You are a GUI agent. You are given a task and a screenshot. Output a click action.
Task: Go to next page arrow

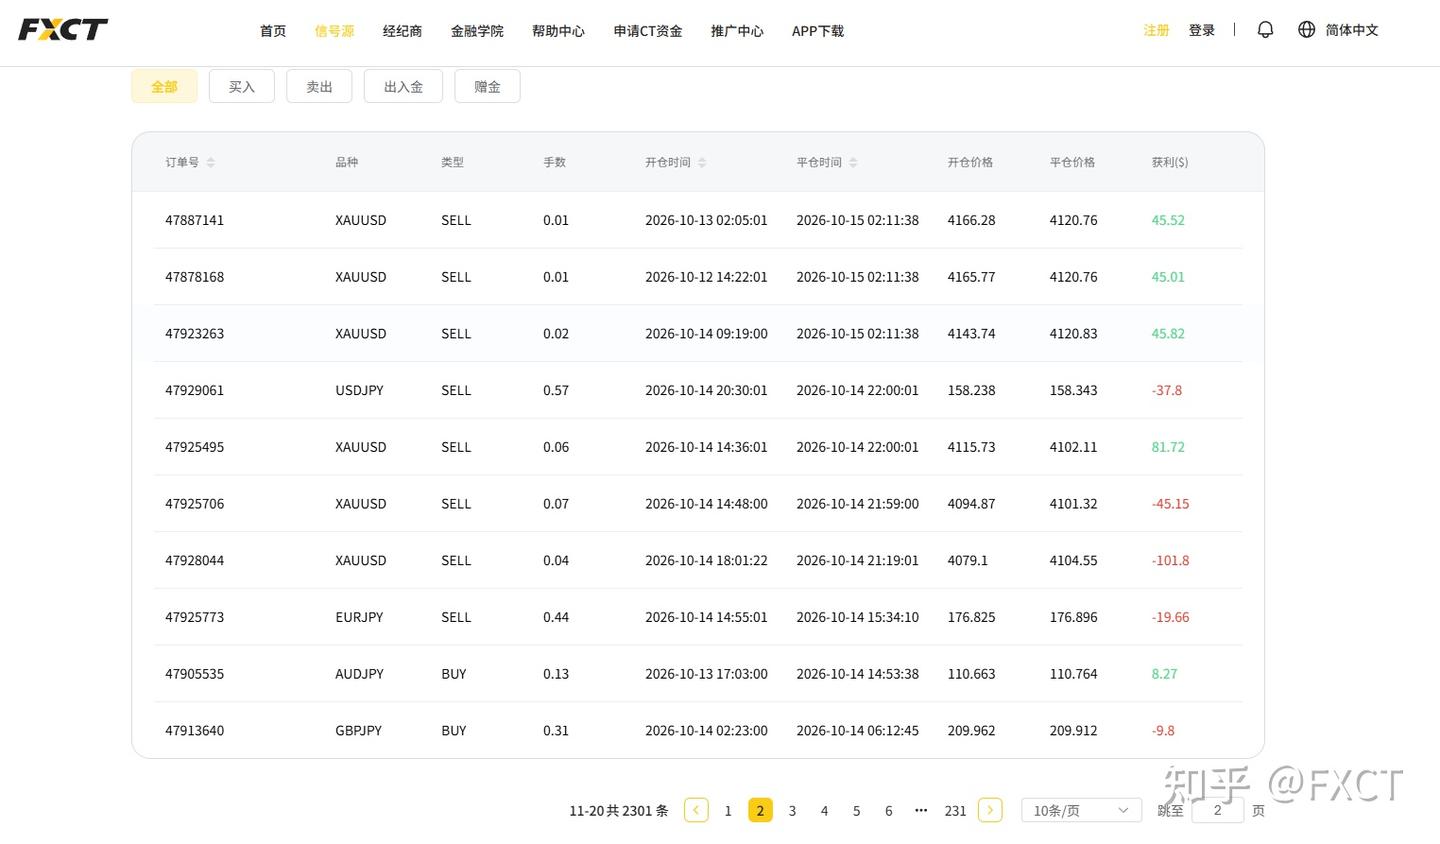tap(990, 810)
